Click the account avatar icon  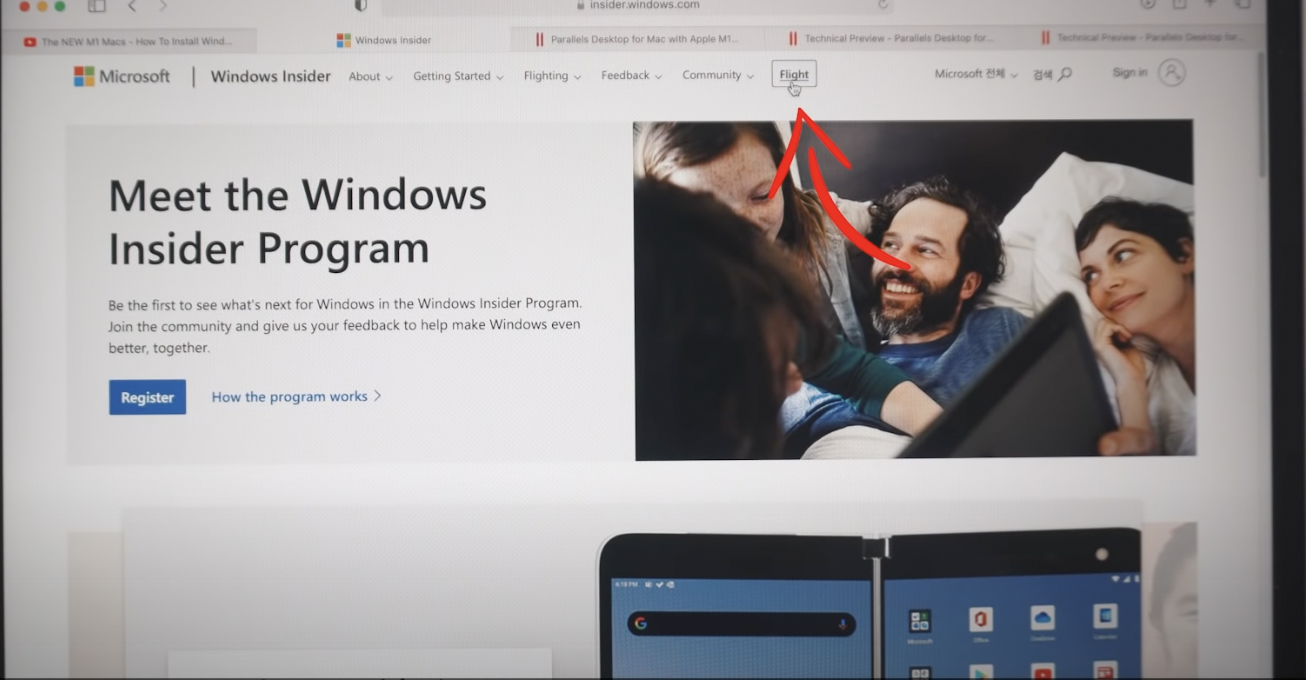[x=1172, y=72]
